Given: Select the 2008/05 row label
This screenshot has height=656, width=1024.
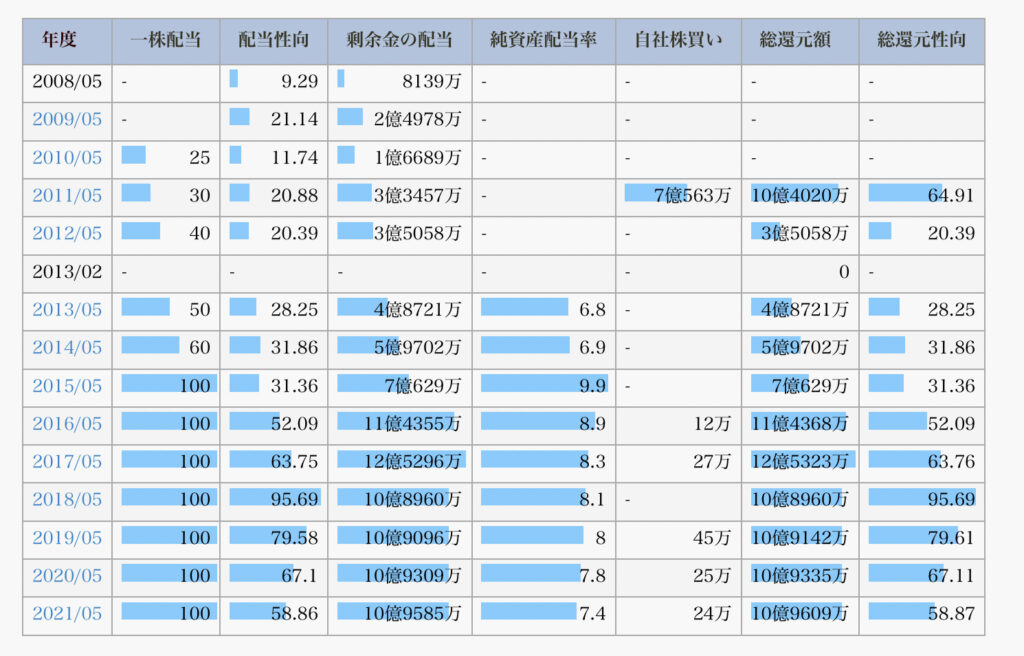Looking at the screenshot, I should (x=67, y=81).
